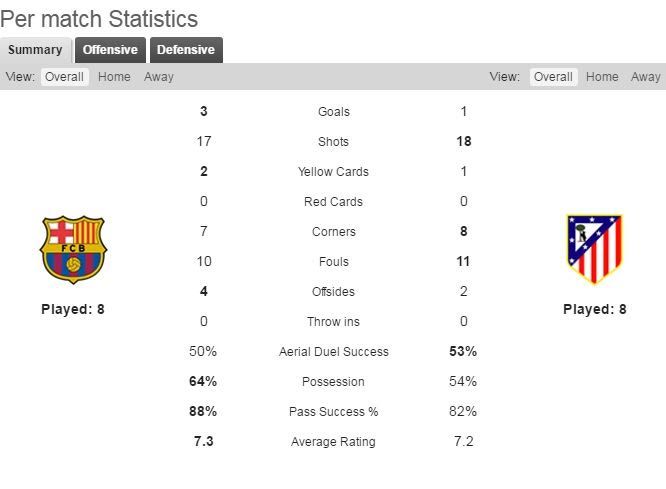Click the Possession statistic label
666x489 pixels.
click(x=334, y=382)
